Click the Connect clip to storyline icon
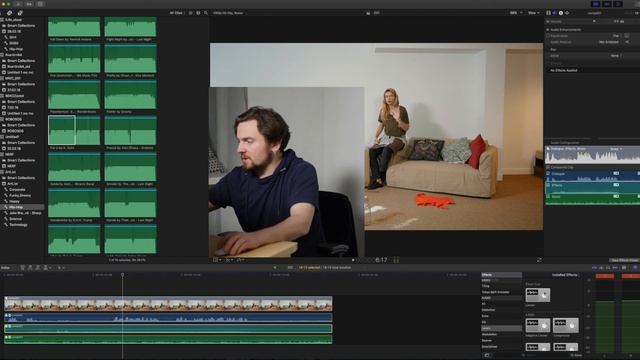This screenshot has width=640, height=360. (x=23, y=268)
